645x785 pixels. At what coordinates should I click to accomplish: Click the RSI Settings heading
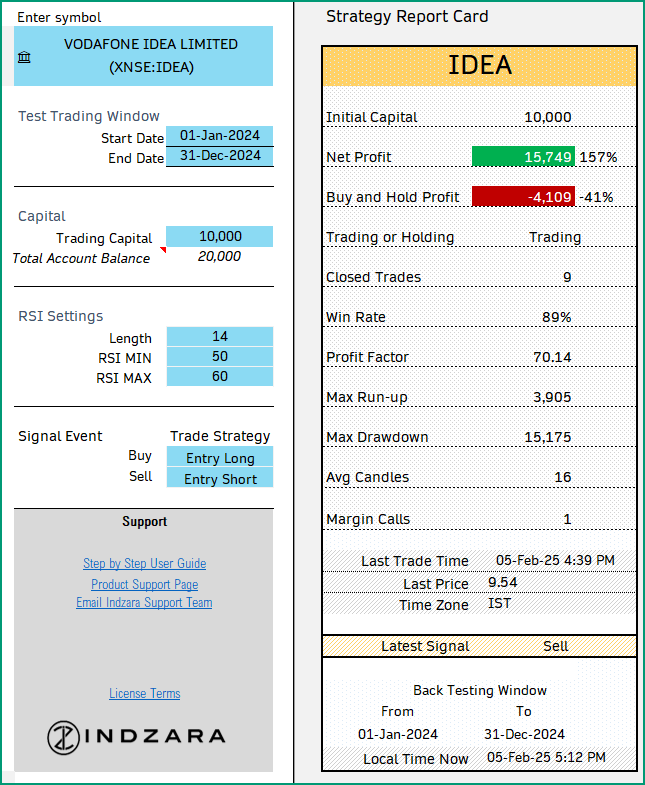click(61, 316)
